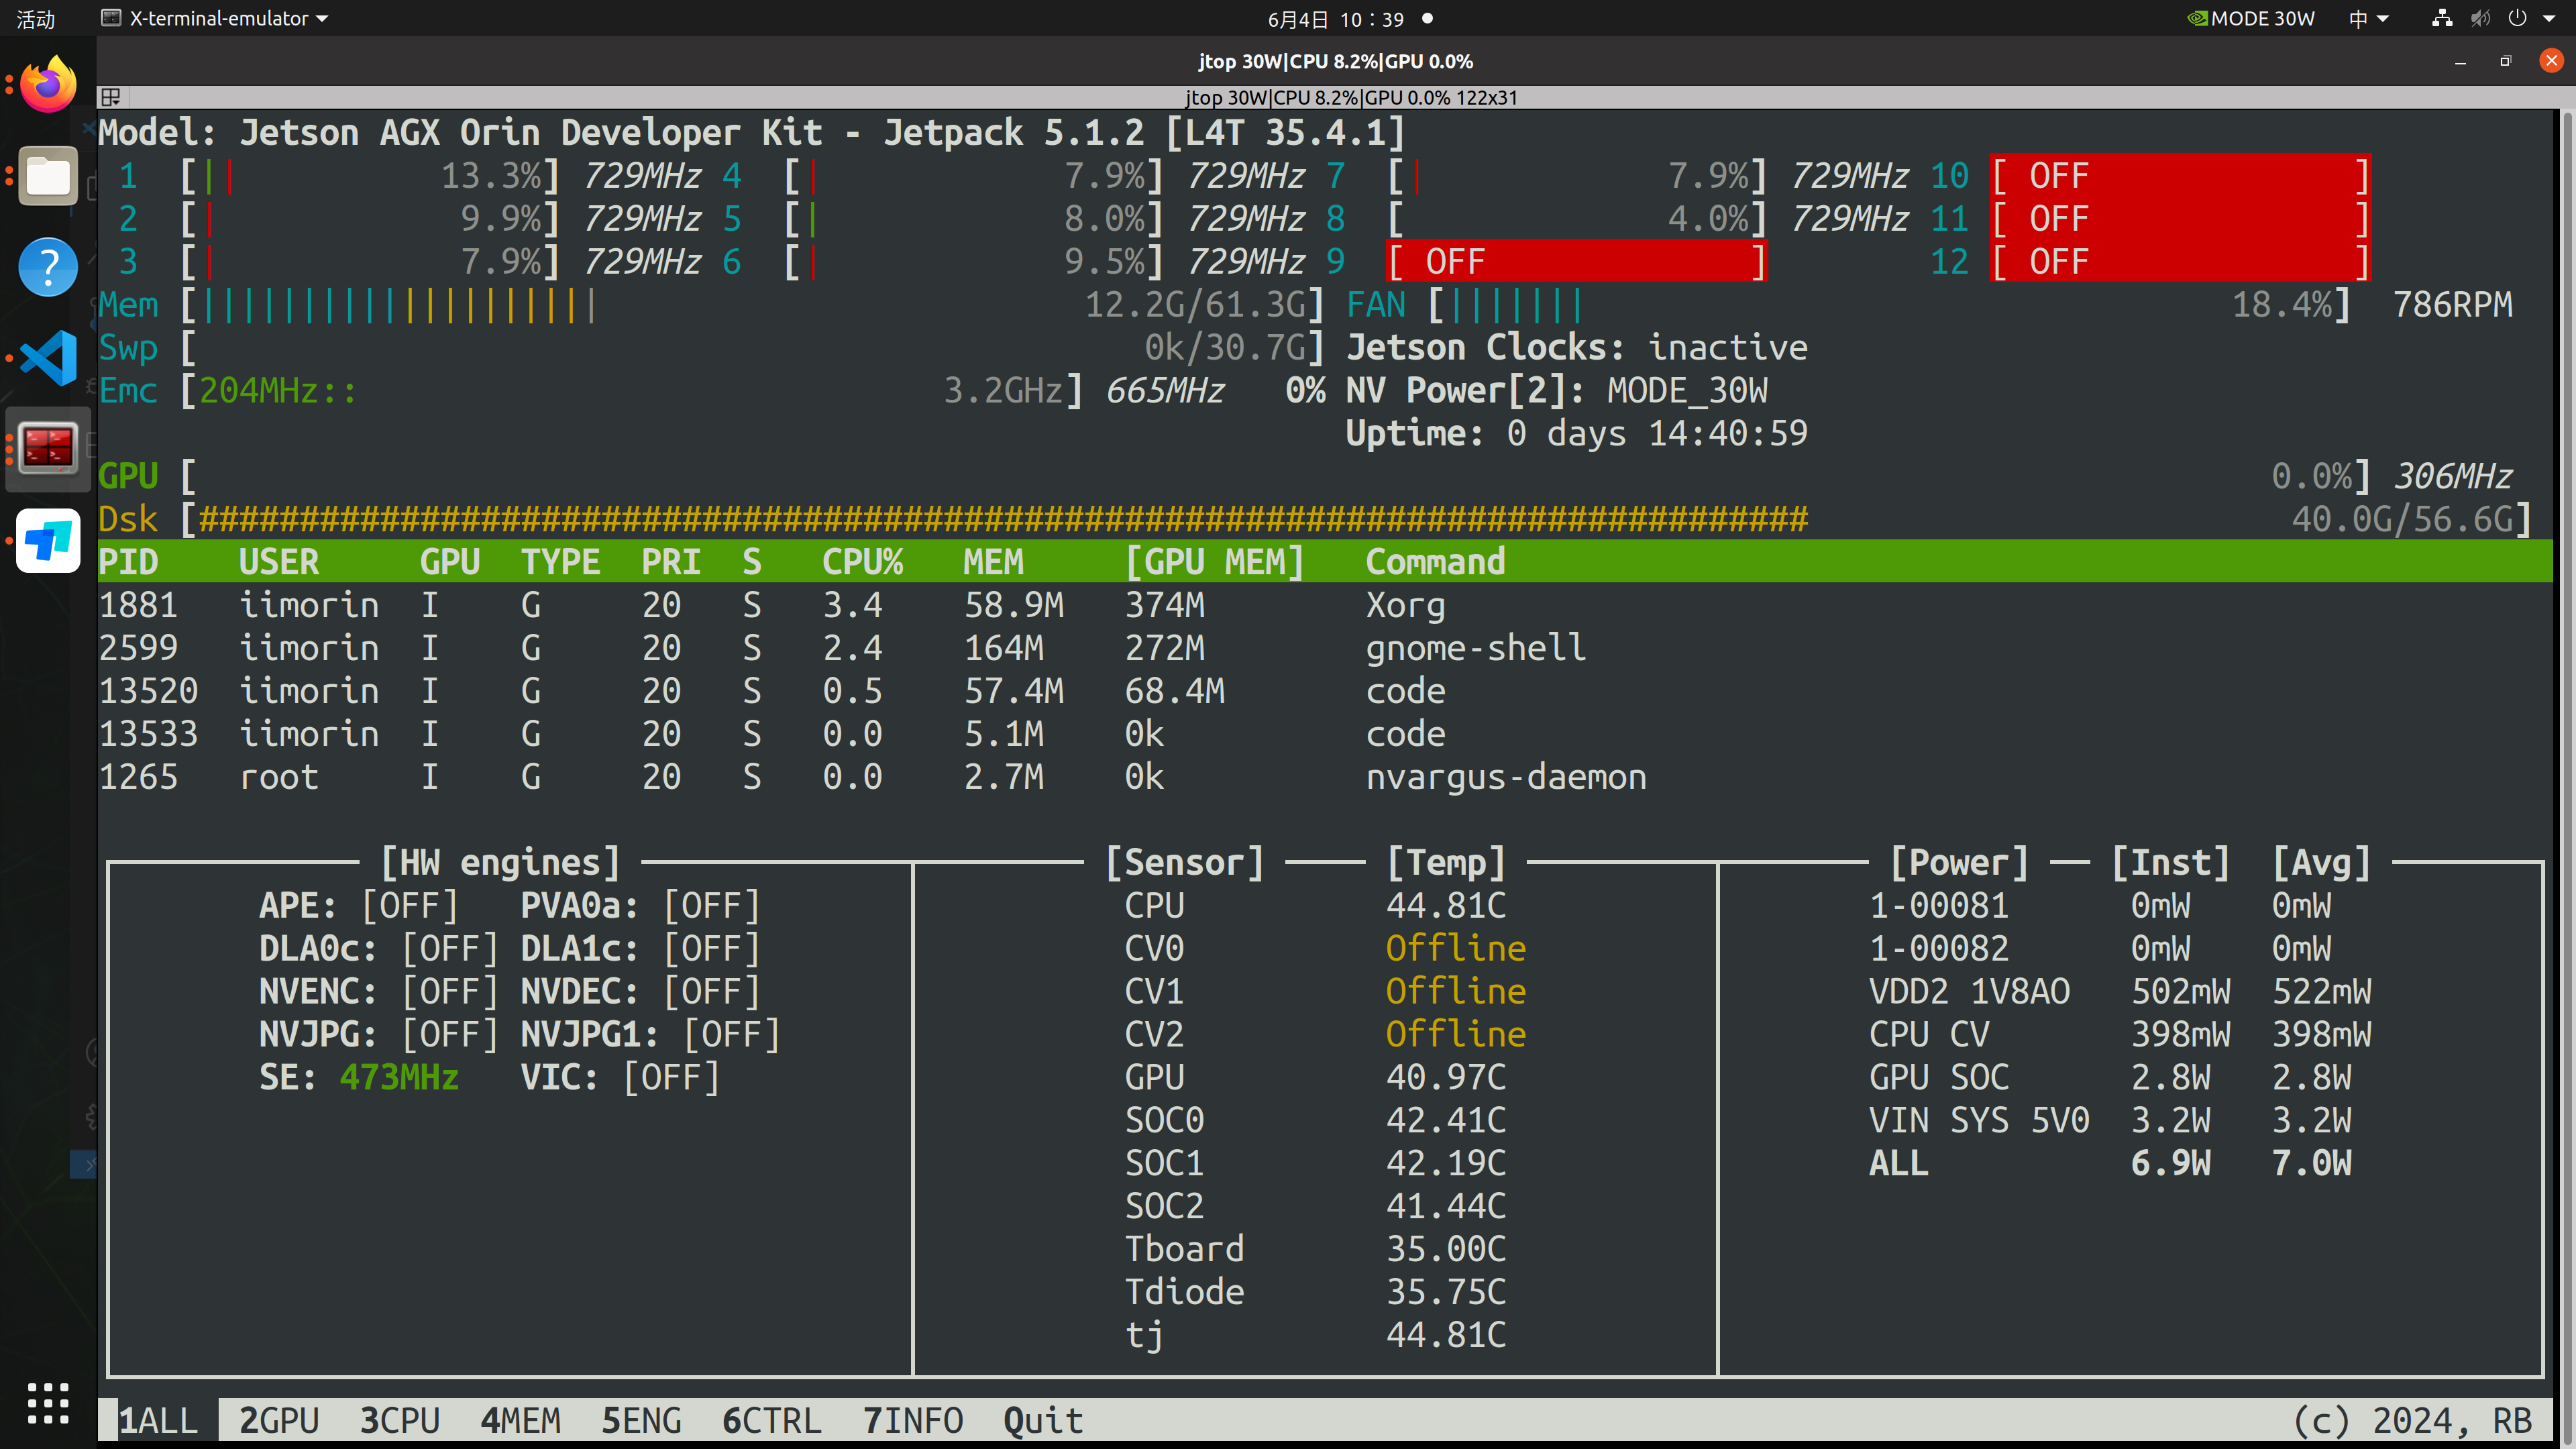Switch to the 4MEM tab
2576x1449 pixels.
pyautogui.click(x=520, y=1420)
